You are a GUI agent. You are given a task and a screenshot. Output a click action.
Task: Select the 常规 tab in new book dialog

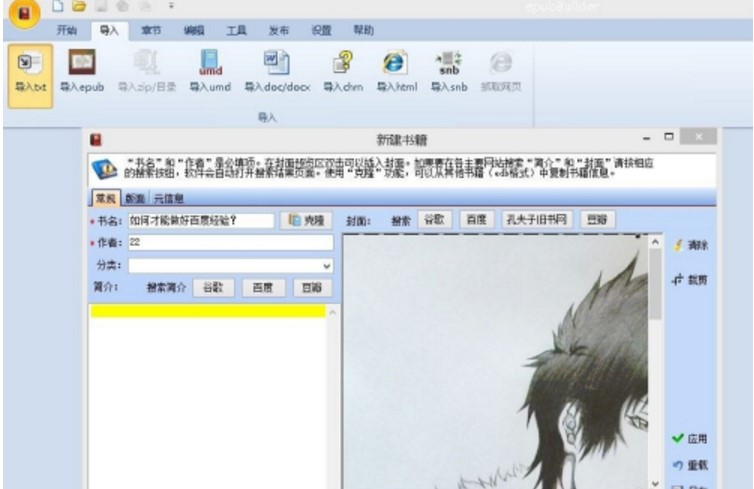(x=106, y=198)
